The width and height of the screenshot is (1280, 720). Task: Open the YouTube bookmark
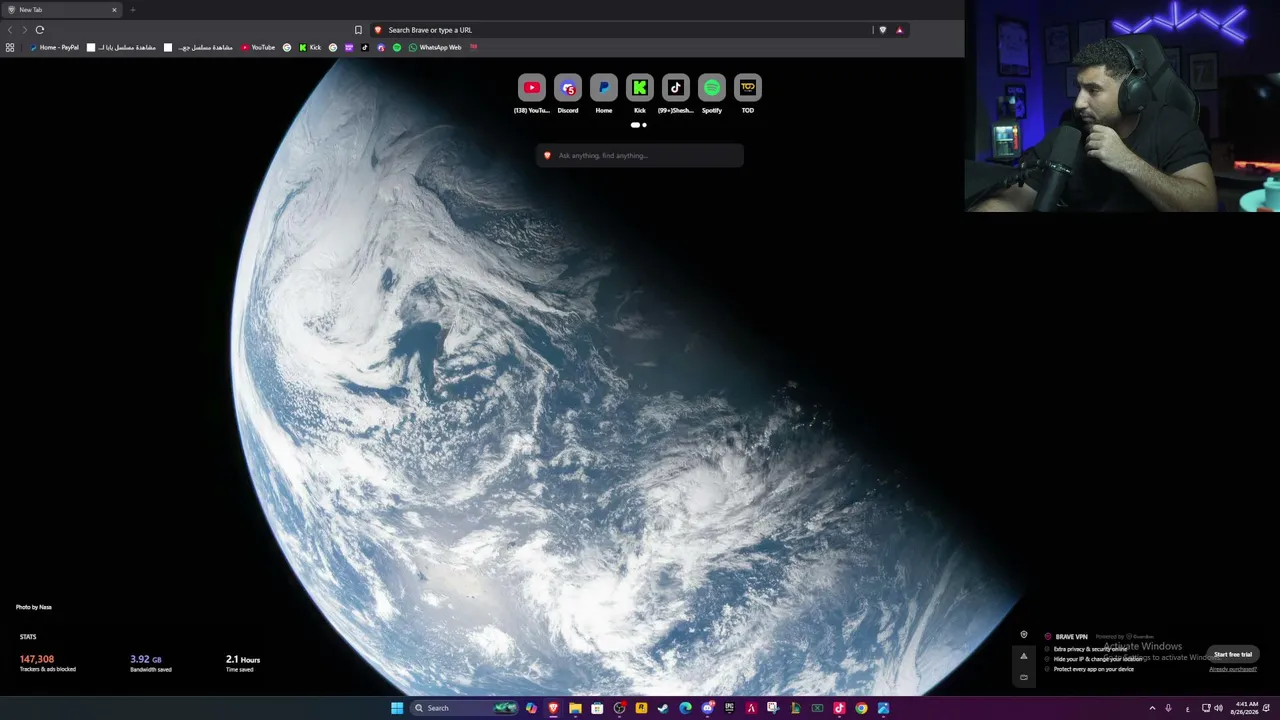[x=258, y=47]
